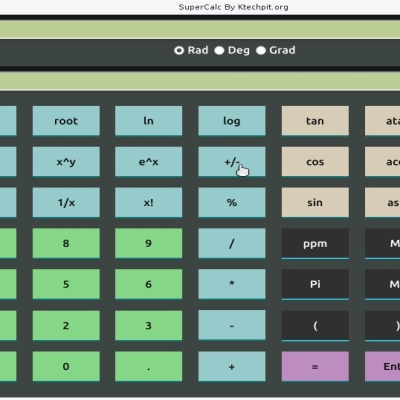Click the number 3 key
The image size is (400, 400).
pos(149,325)
